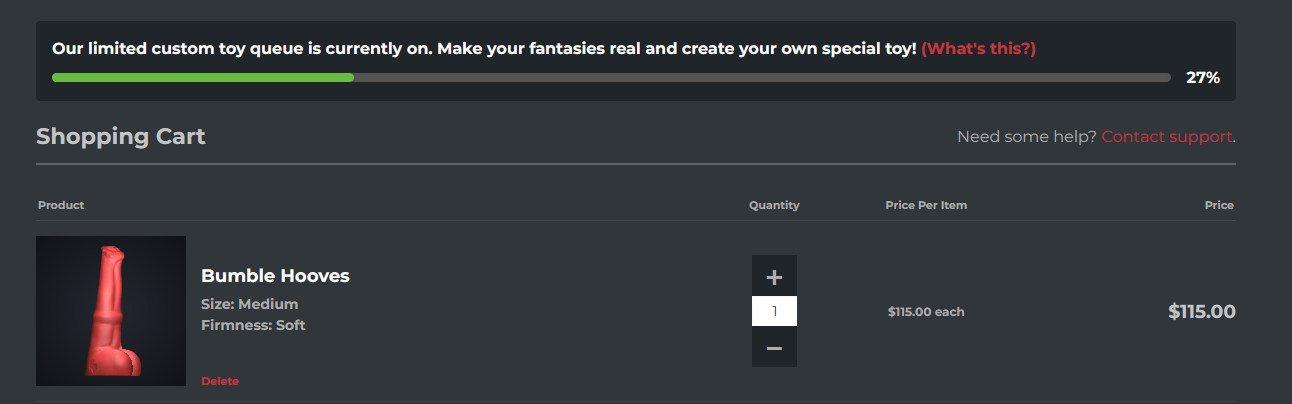Click the custom toy queue banner text

pos(484,48)
